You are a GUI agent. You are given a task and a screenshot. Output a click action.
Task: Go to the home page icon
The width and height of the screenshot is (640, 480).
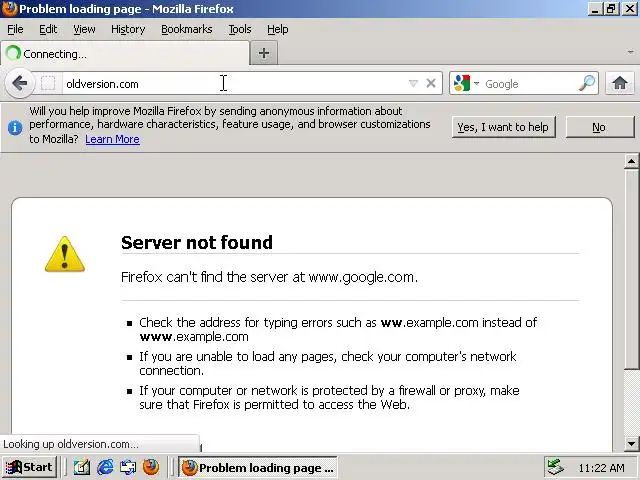(x=620, y=83)
